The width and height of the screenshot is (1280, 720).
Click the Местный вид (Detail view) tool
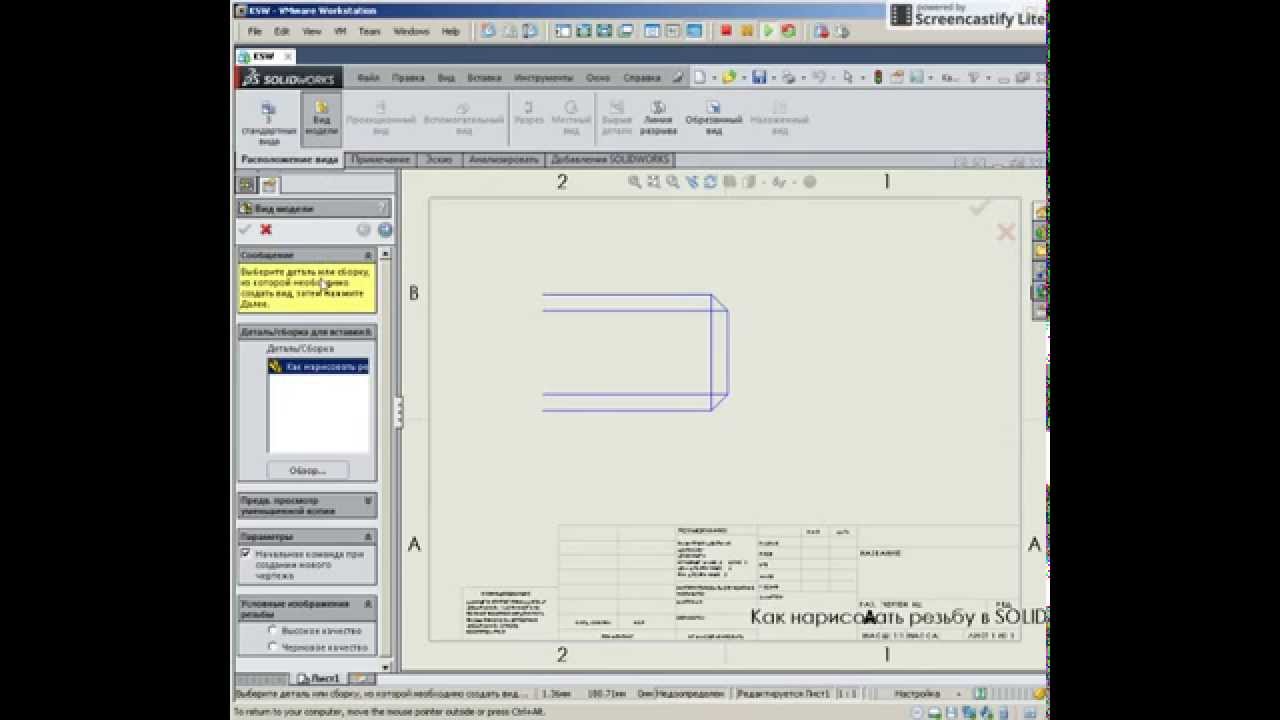point(570,118)
